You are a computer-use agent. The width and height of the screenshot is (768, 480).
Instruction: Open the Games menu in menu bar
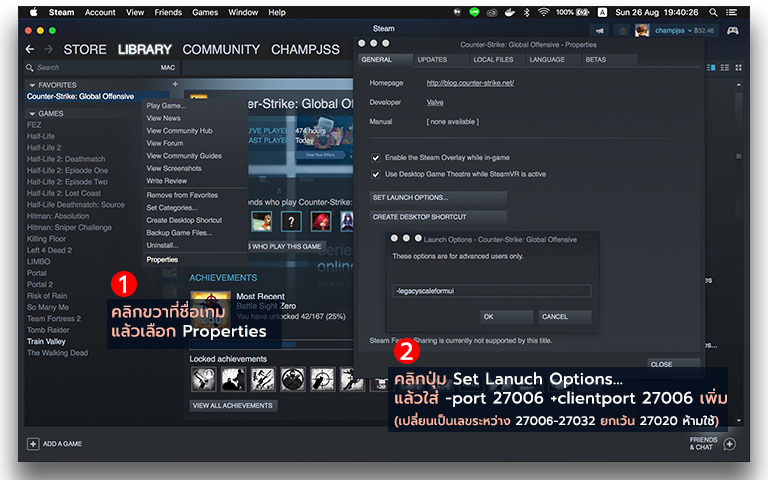point(205,12)
